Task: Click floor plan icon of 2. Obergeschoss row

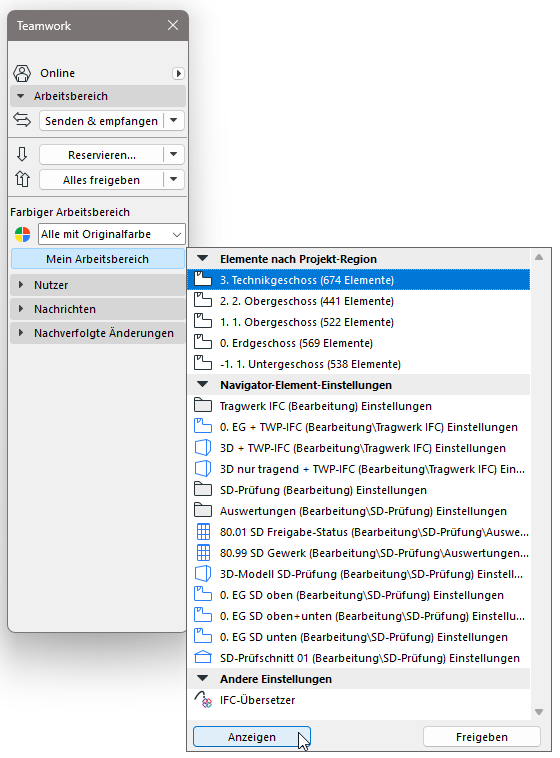Action: pos(203,301)
